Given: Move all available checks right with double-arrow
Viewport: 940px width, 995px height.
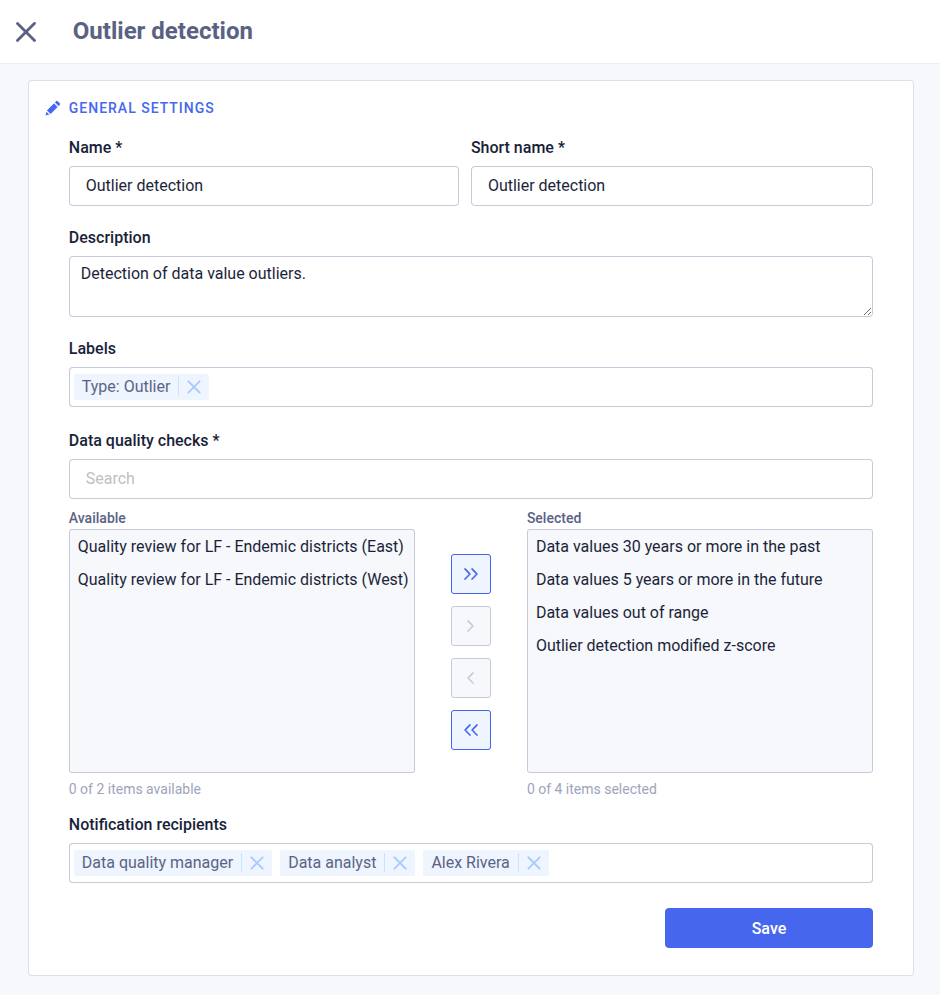Looking at the screenshot, I should pyautogui.click(x=471, y=574).
